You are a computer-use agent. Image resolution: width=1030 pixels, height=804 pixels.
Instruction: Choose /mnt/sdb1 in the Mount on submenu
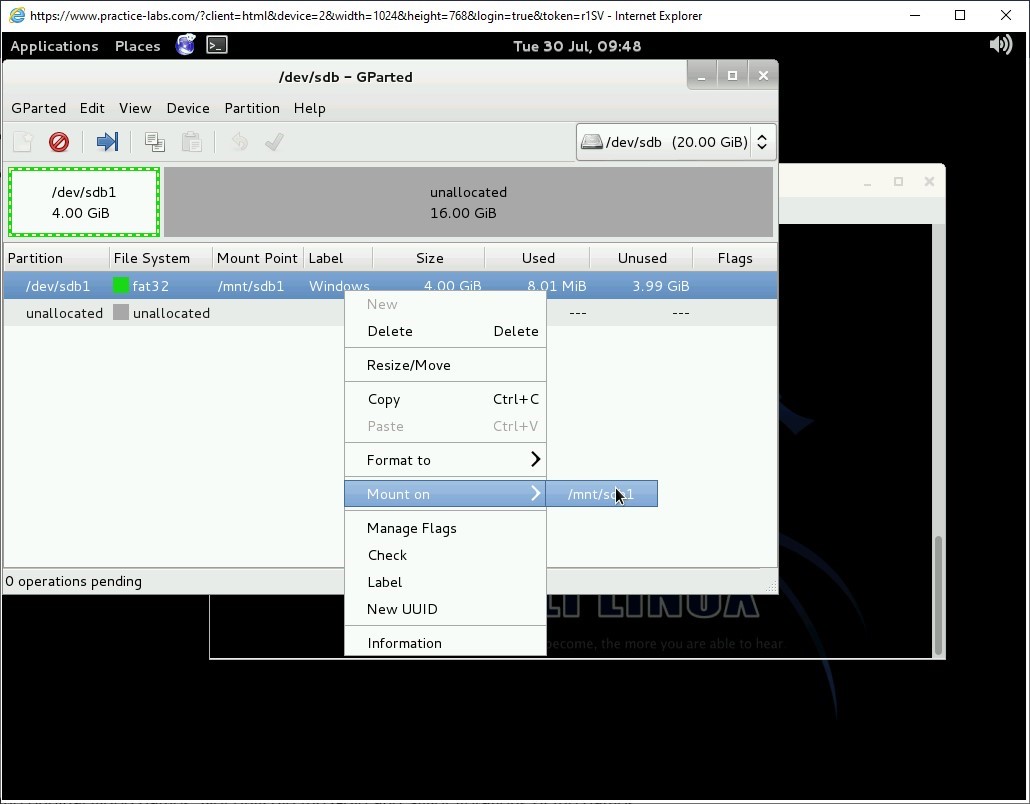click(601, 494)
